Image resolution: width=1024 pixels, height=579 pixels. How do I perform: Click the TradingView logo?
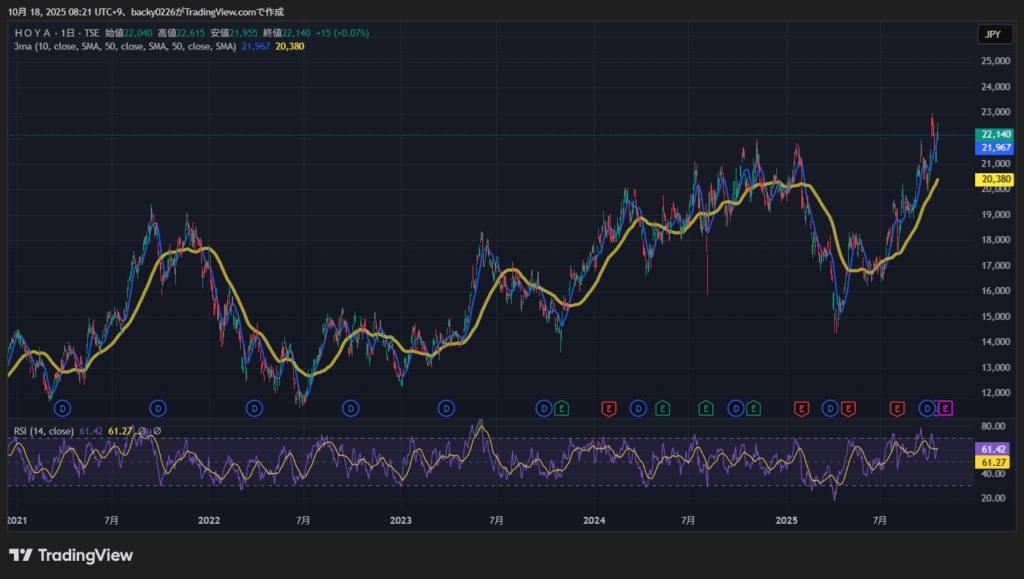coord(71,556)
